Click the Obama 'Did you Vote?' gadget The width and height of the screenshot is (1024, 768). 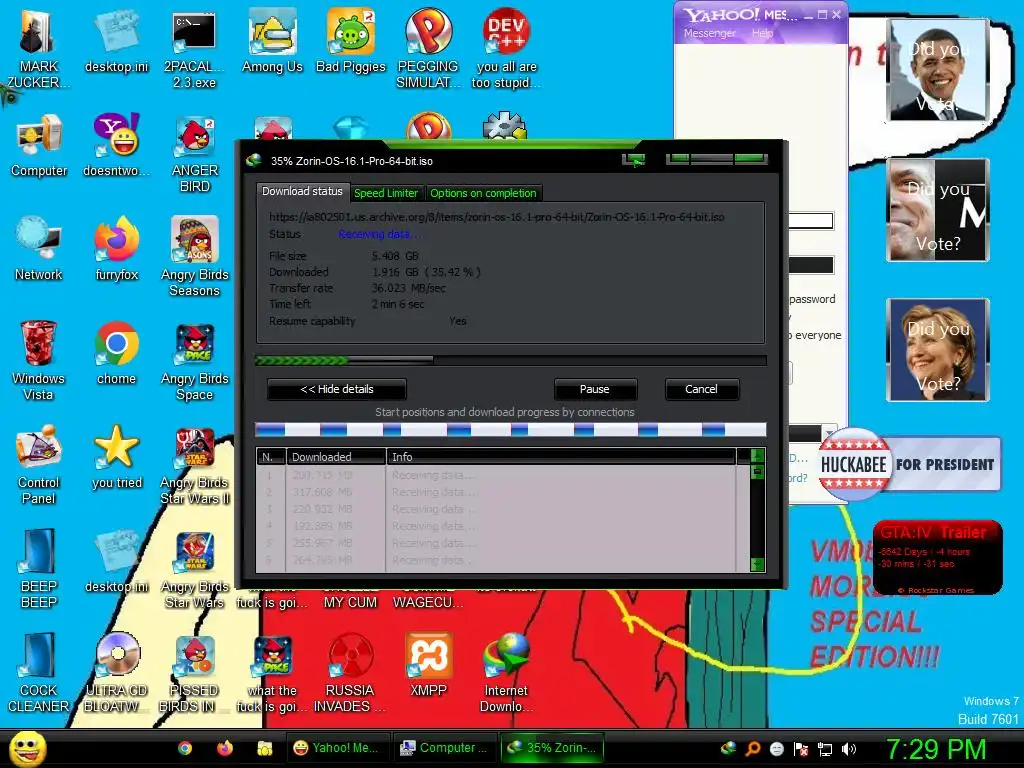point(938,70)
